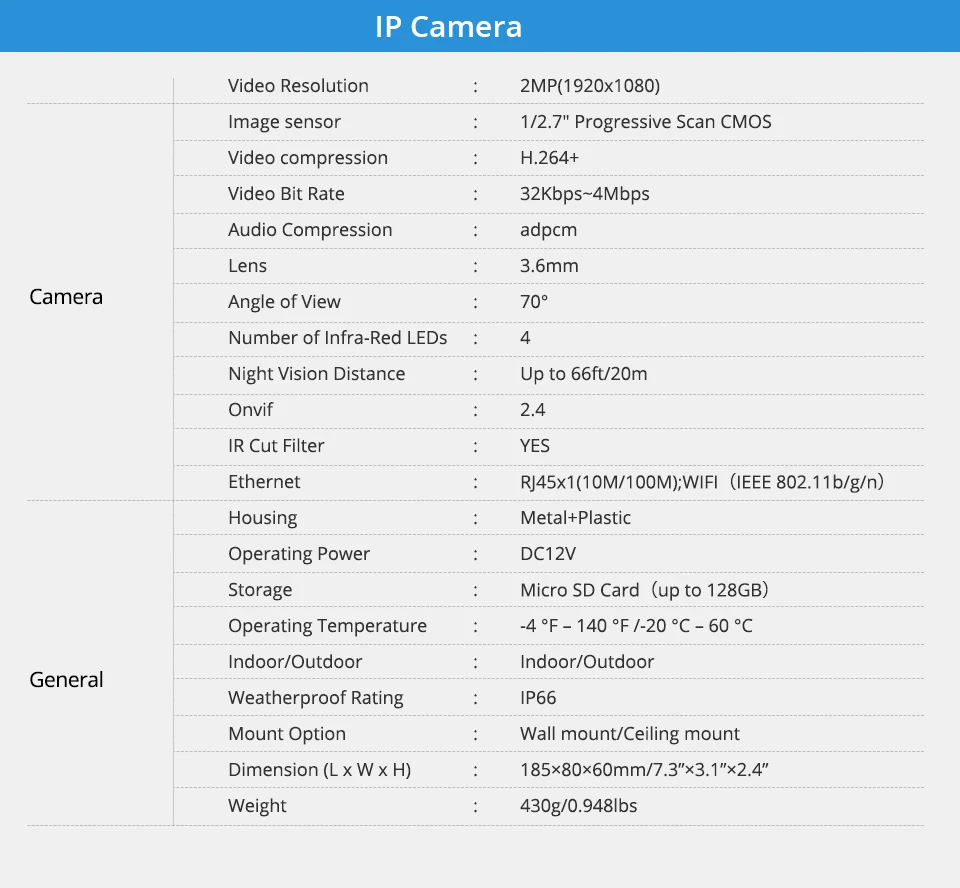This screenshot has height=888, width=960.
Task: Select the Camera section label
Action: [x=66, y=297]
